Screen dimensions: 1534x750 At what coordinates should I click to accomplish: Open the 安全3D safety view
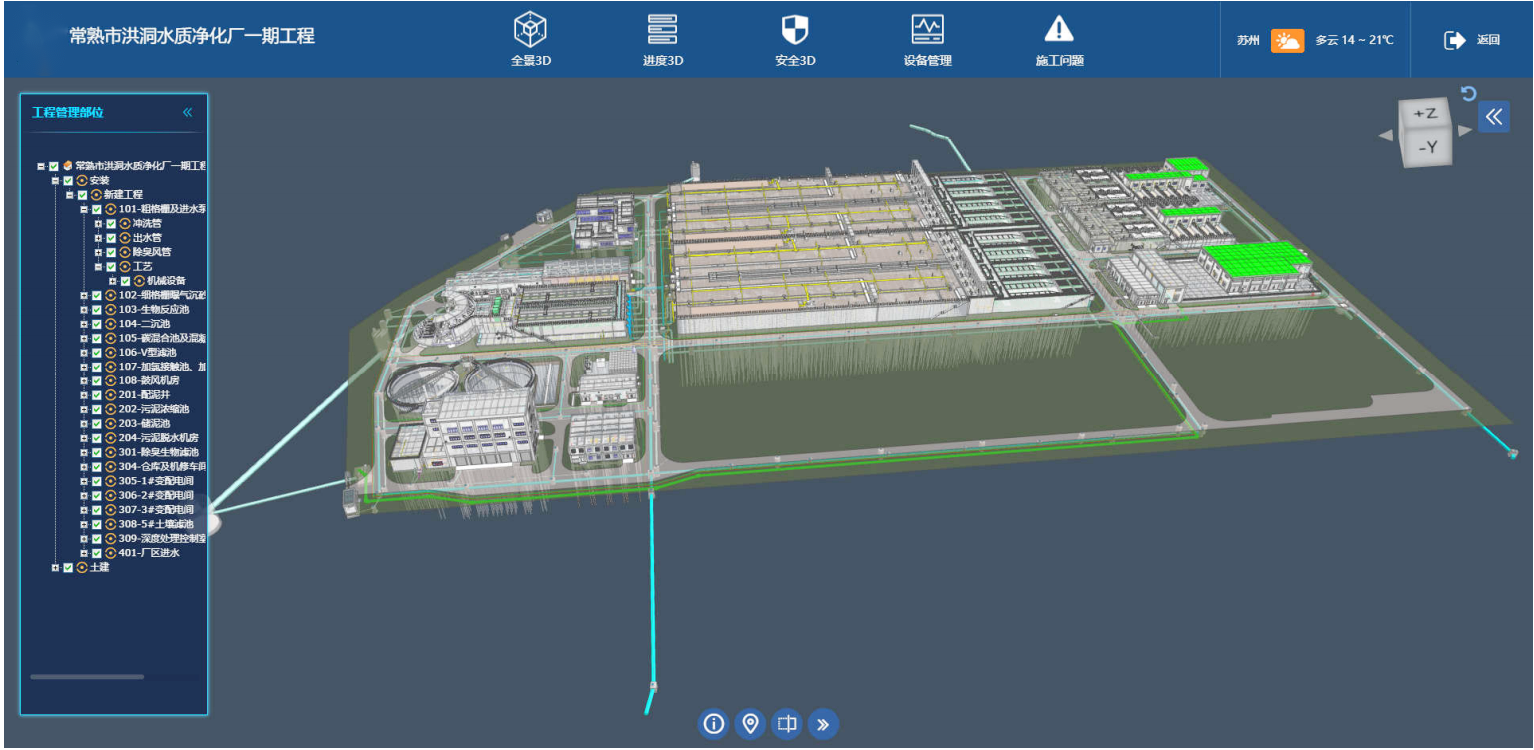click(x=794, y=40)
